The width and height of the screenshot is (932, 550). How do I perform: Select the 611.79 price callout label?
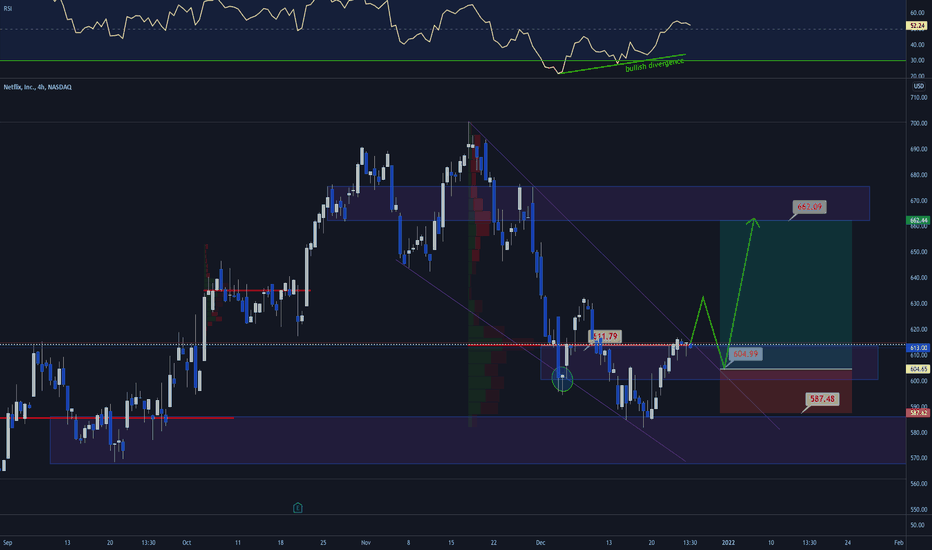point(605,337)
